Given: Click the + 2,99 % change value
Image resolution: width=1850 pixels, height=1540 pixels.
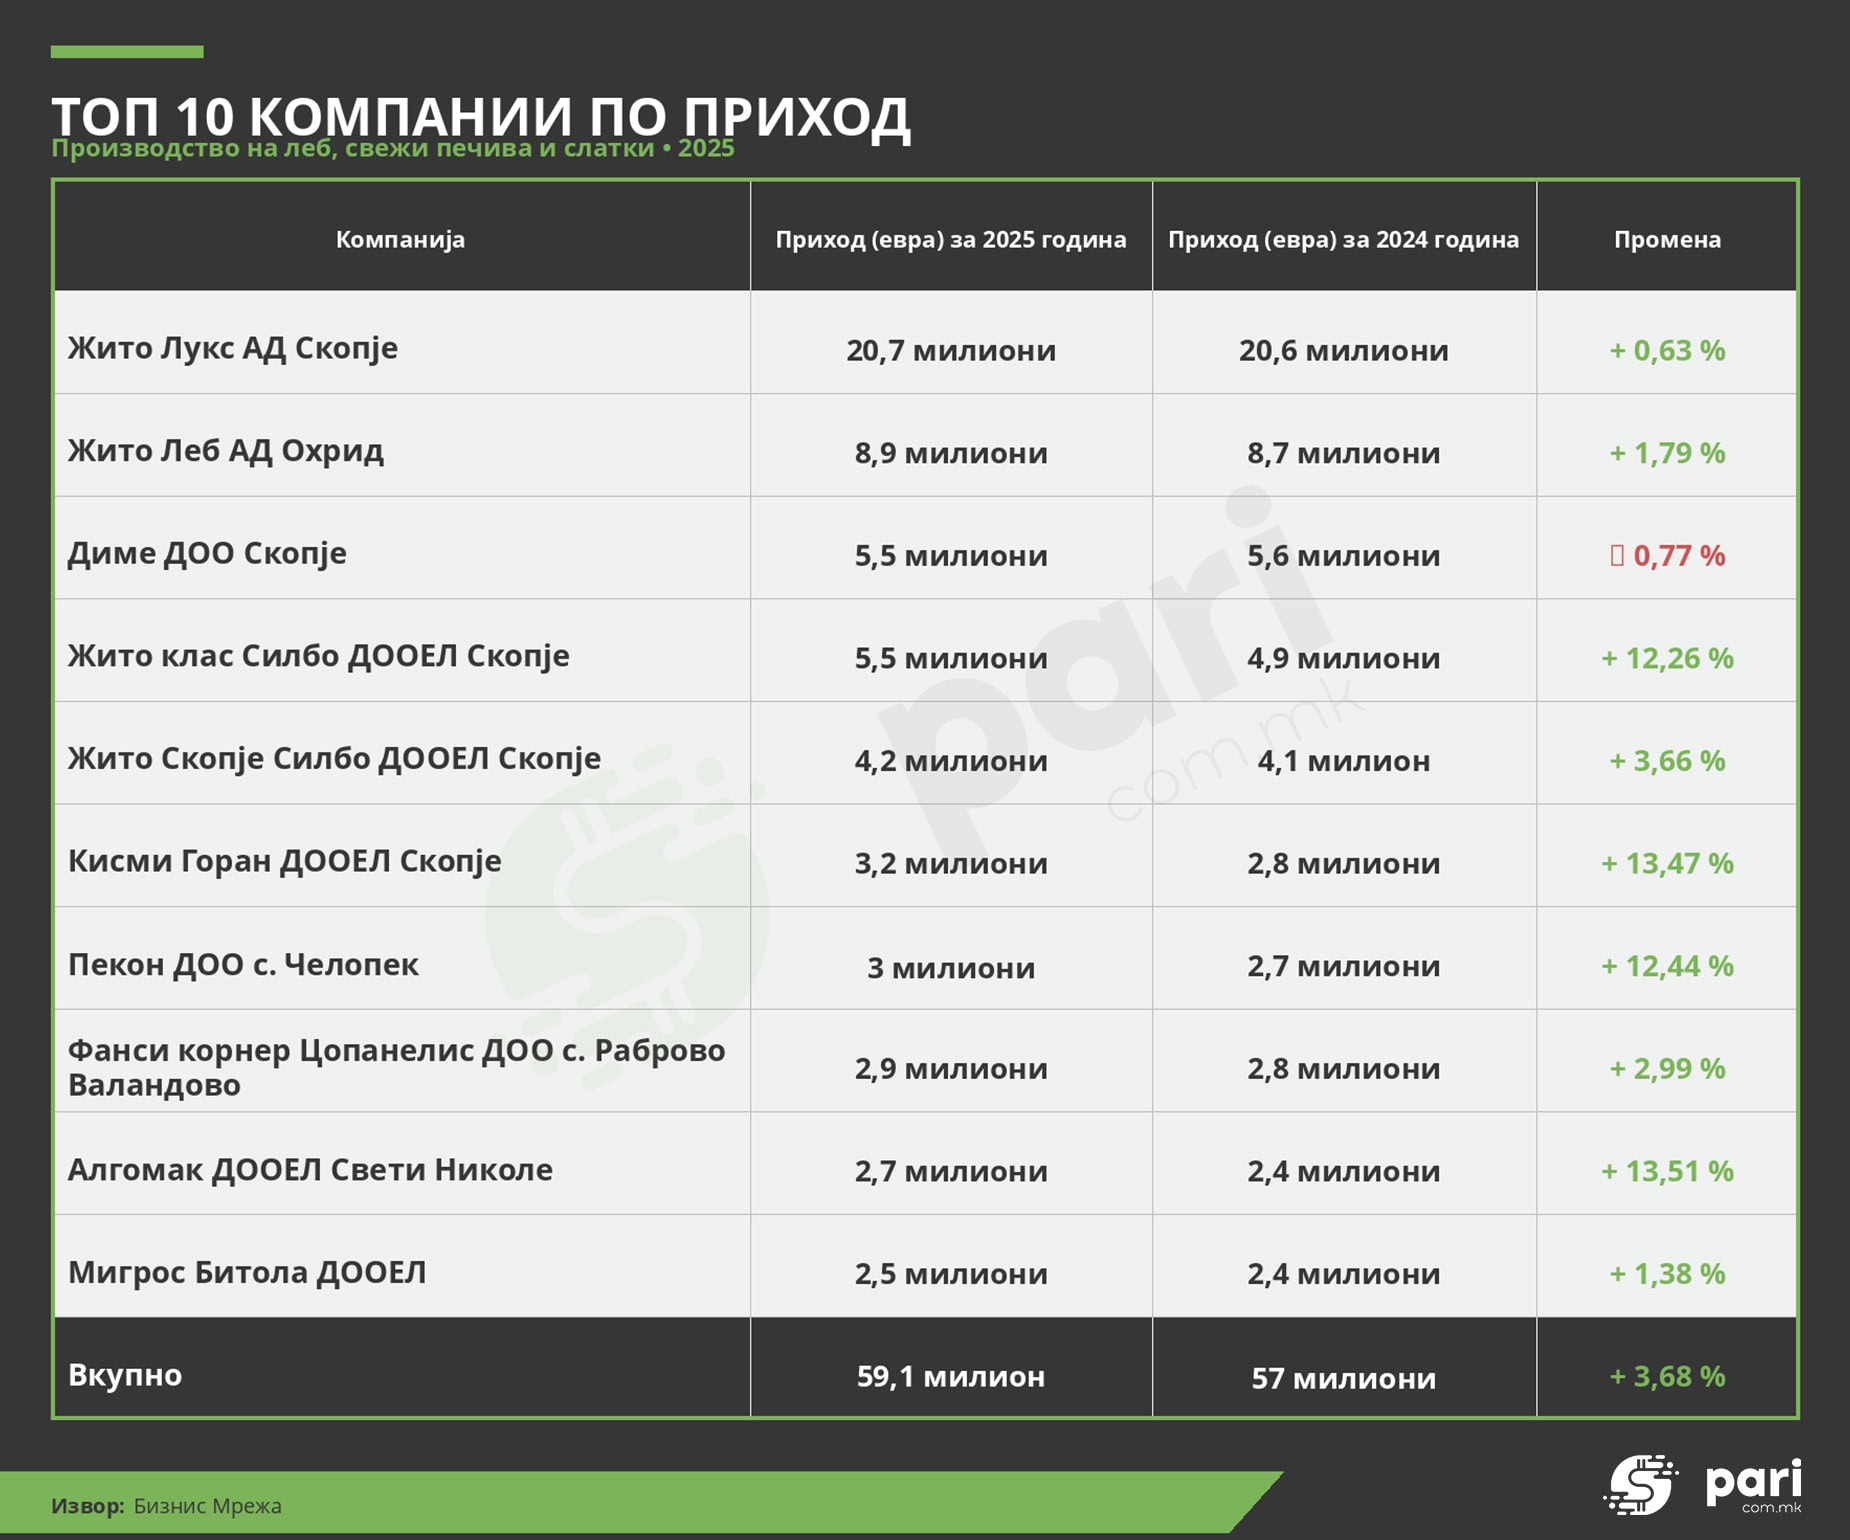Looking at the screenshot, I should pyautogui.click(x=1667, y=1068).
